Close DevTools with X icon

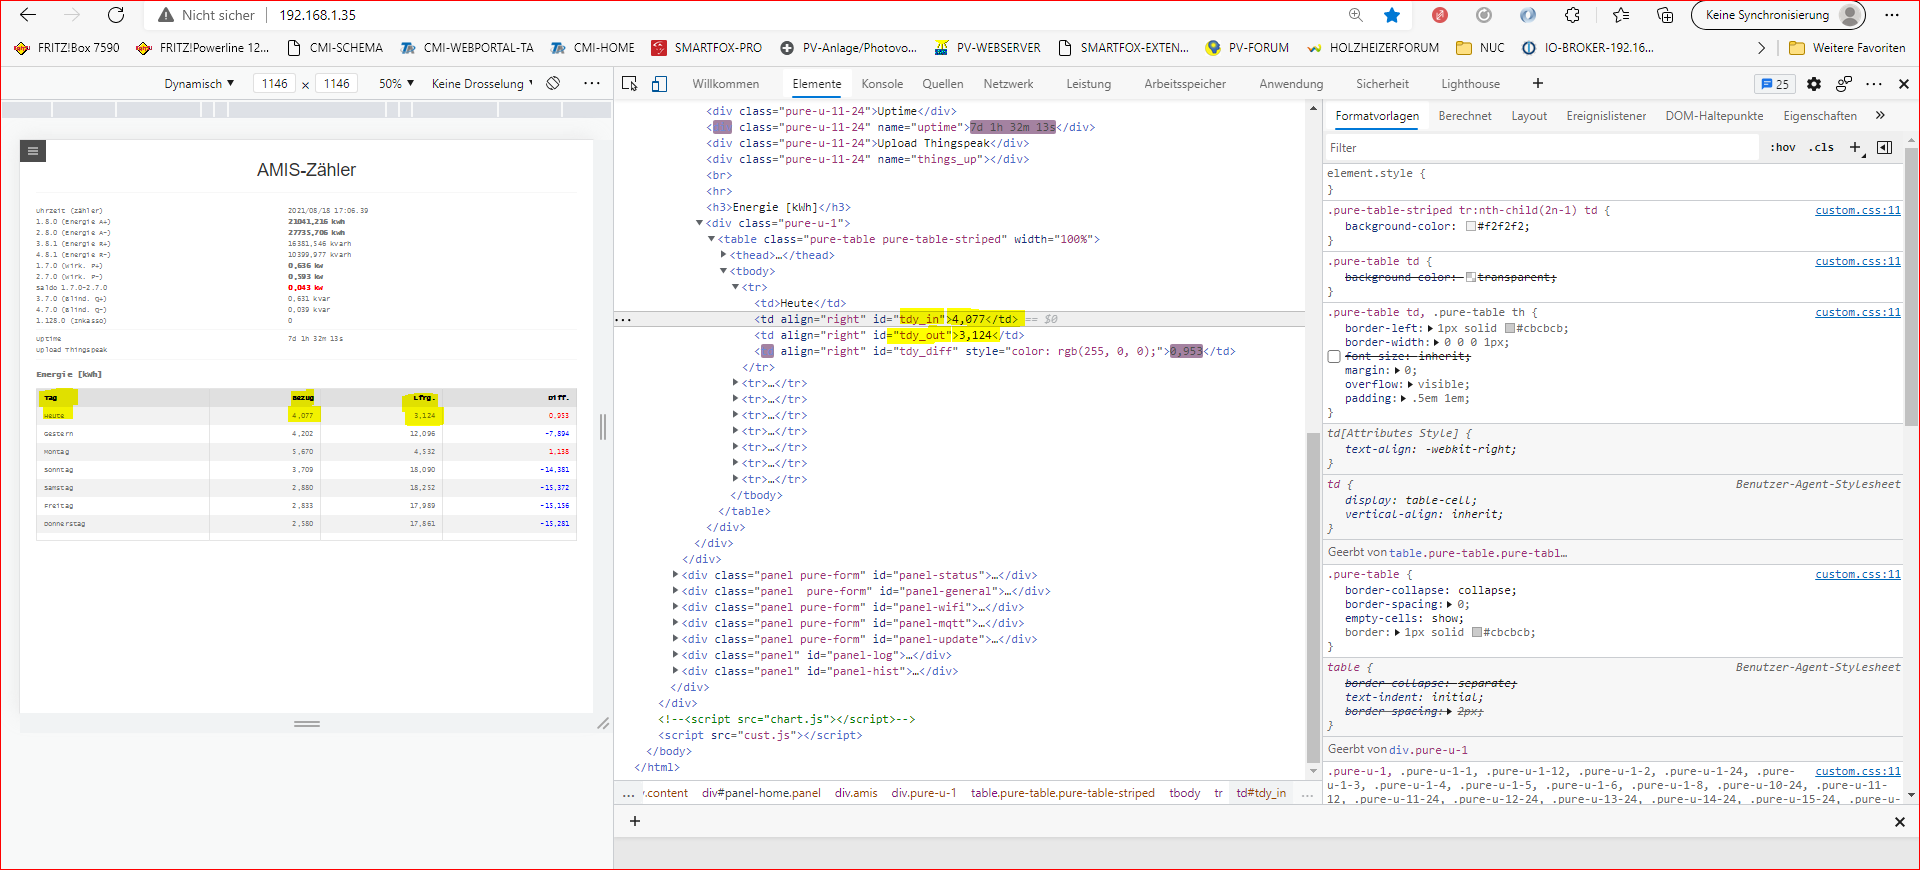[x=1903, y=84]
